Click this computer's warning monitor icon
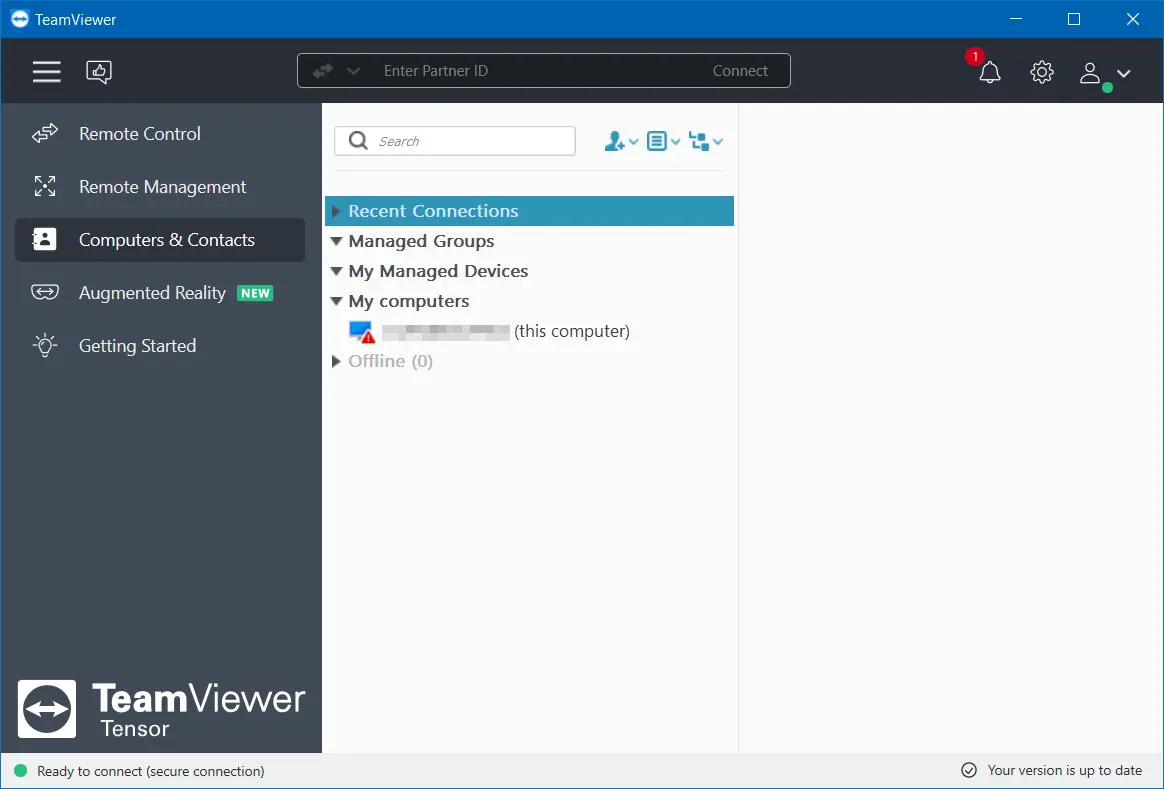This screenshot has width=1164, height=789. coord(362,331)
